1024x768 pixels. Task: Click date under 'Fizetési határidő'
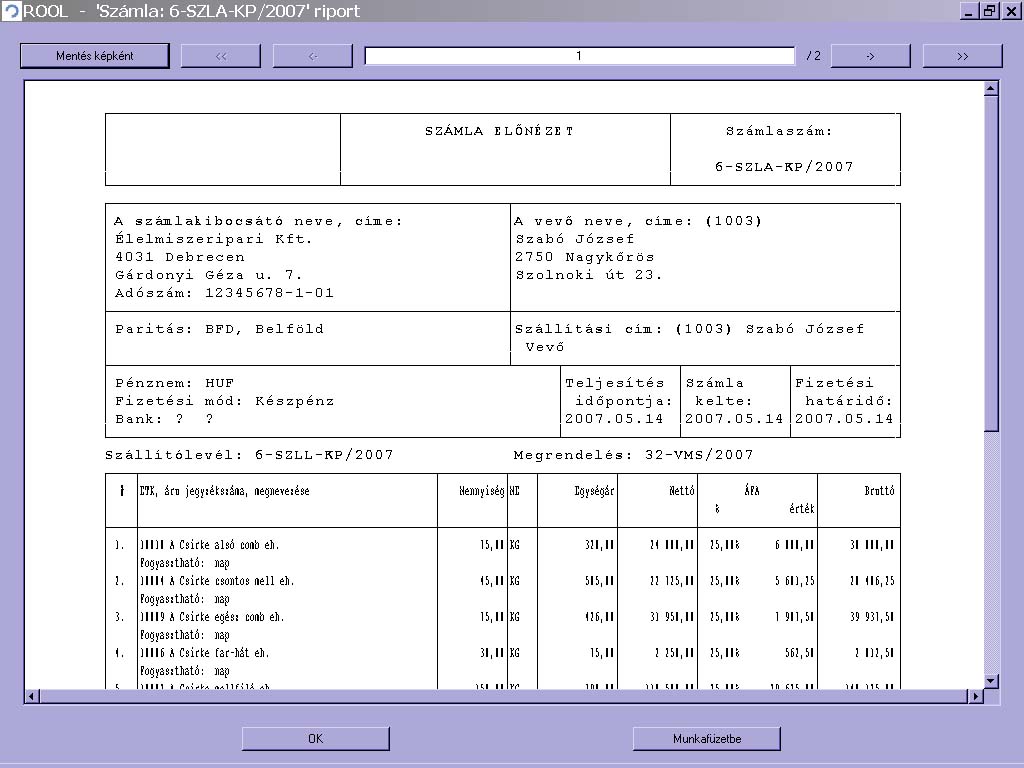click(844, 419)
